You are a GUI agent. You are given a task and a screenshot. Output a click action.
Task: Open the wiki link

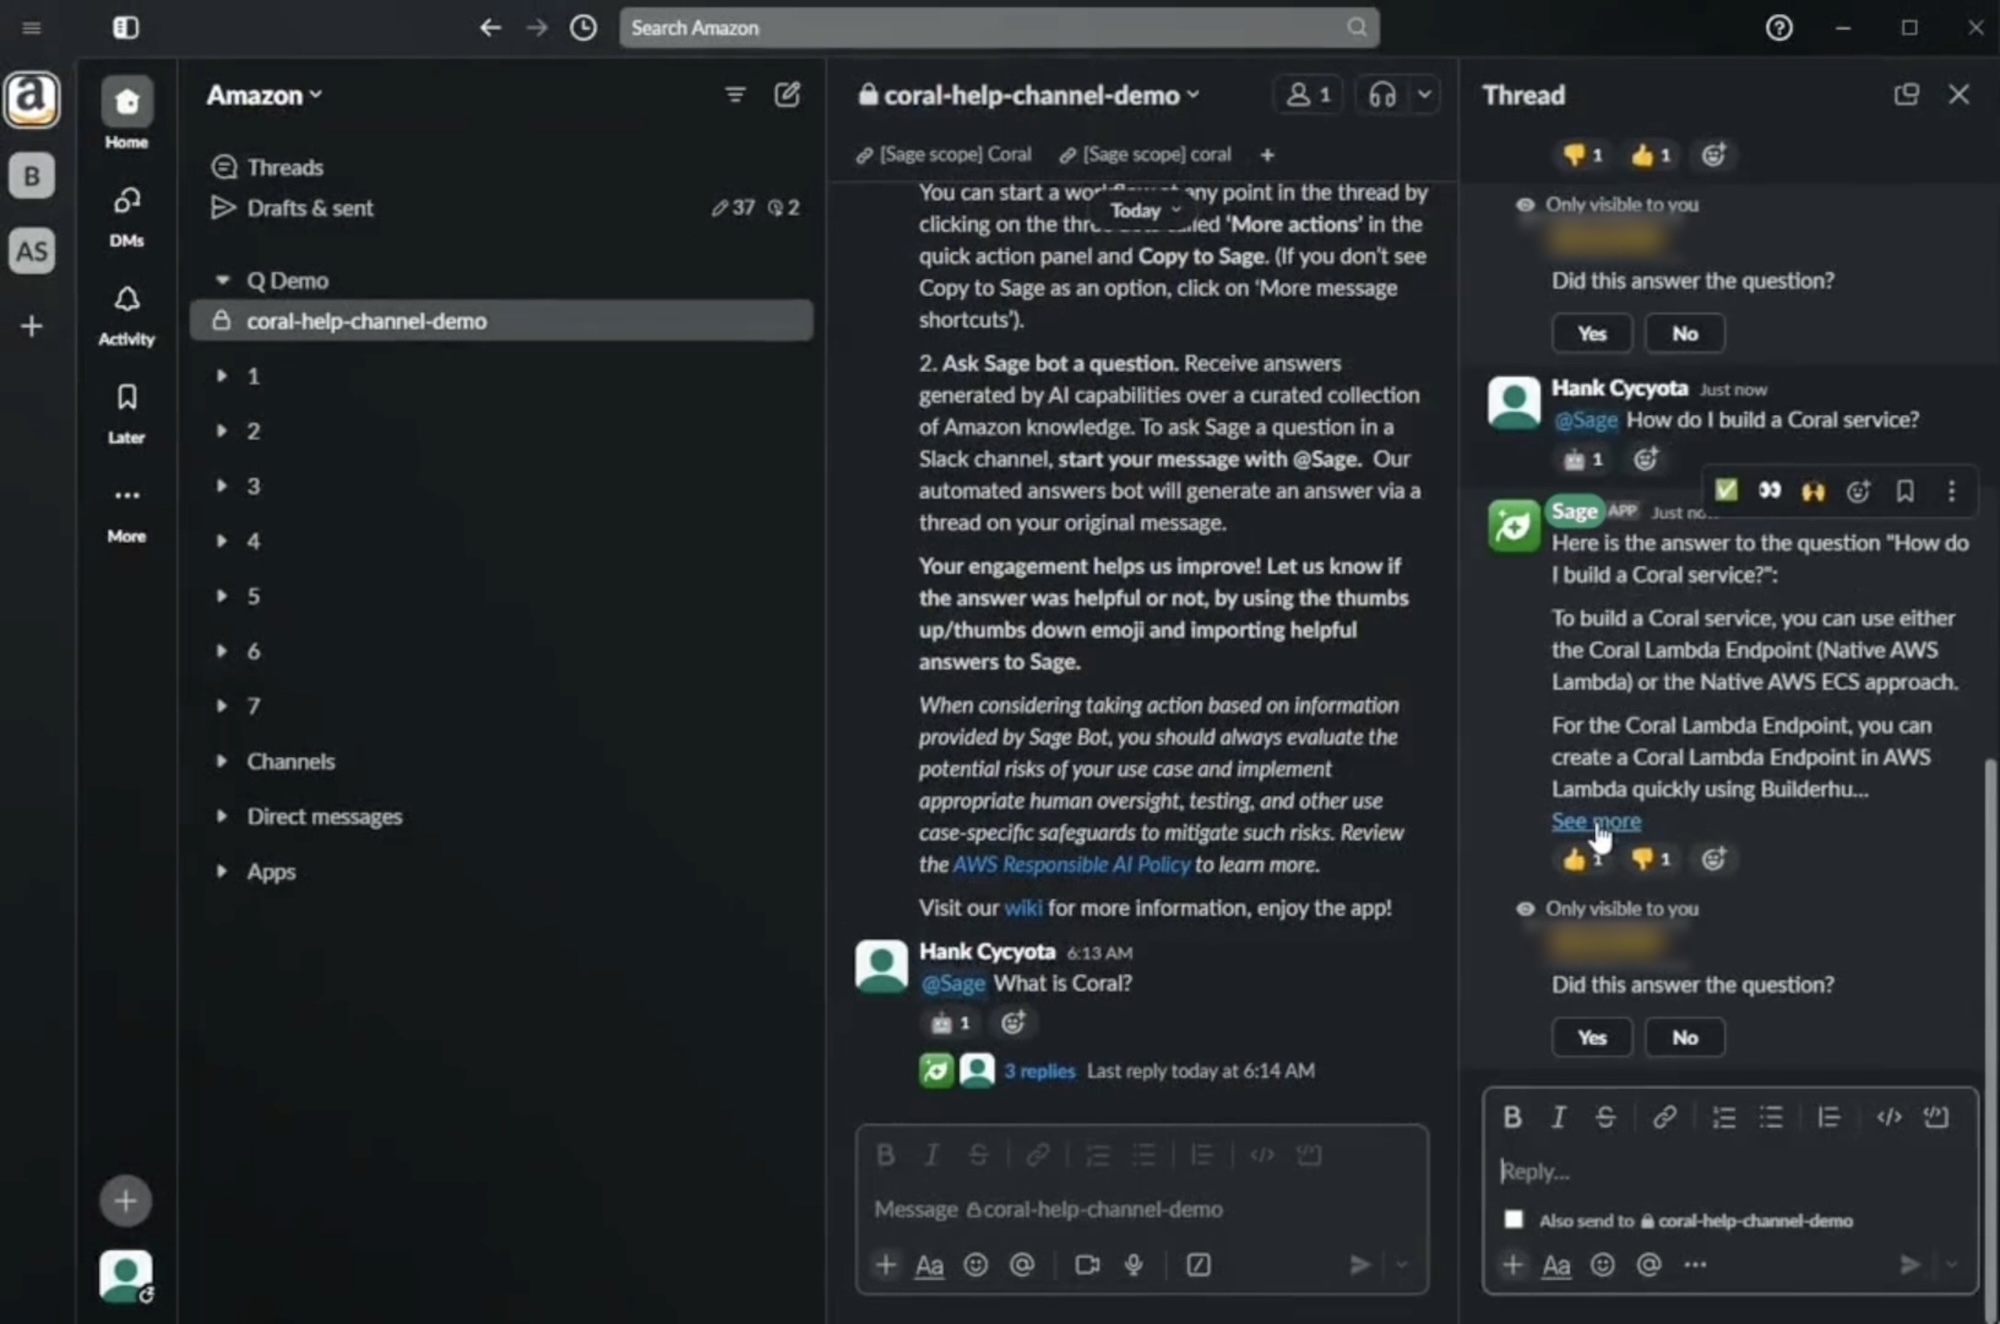[1022, 908]
